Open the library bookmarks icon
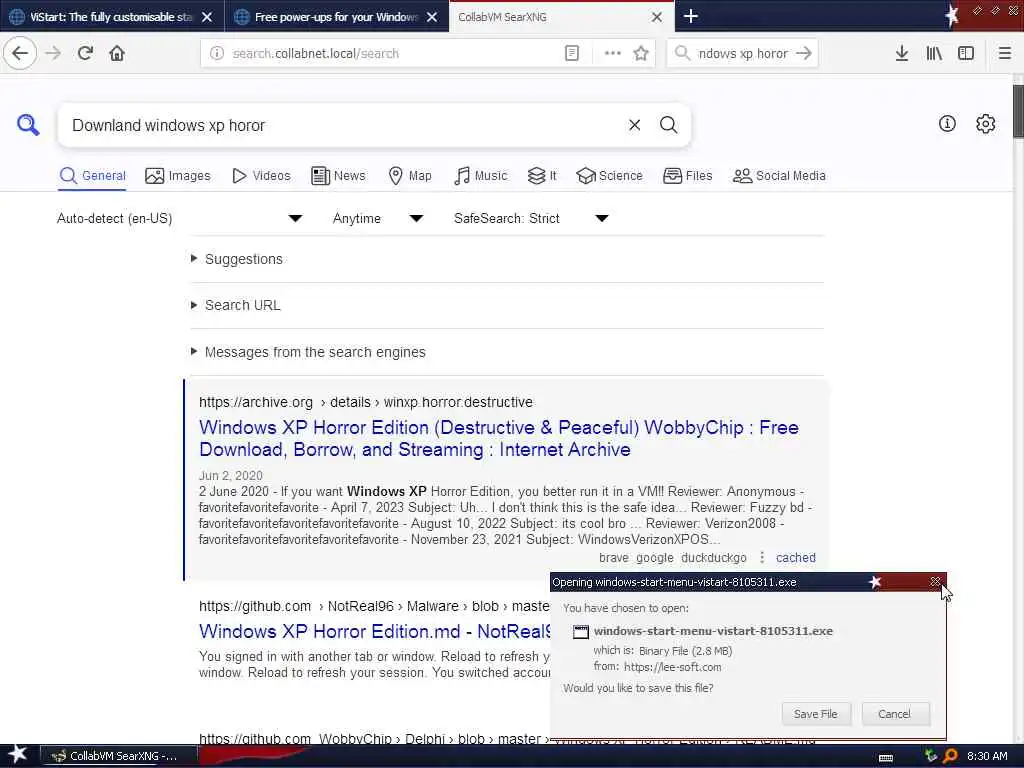The image size is (1024, 768). (x=934, y=54)
